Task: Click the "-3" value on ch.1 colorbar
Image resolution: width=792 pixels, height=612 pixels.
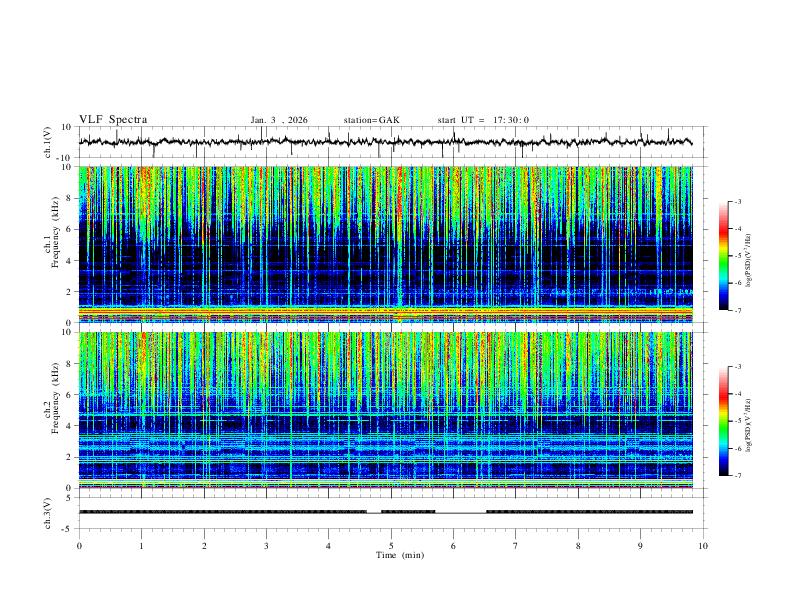Action: tap(737, 201)
